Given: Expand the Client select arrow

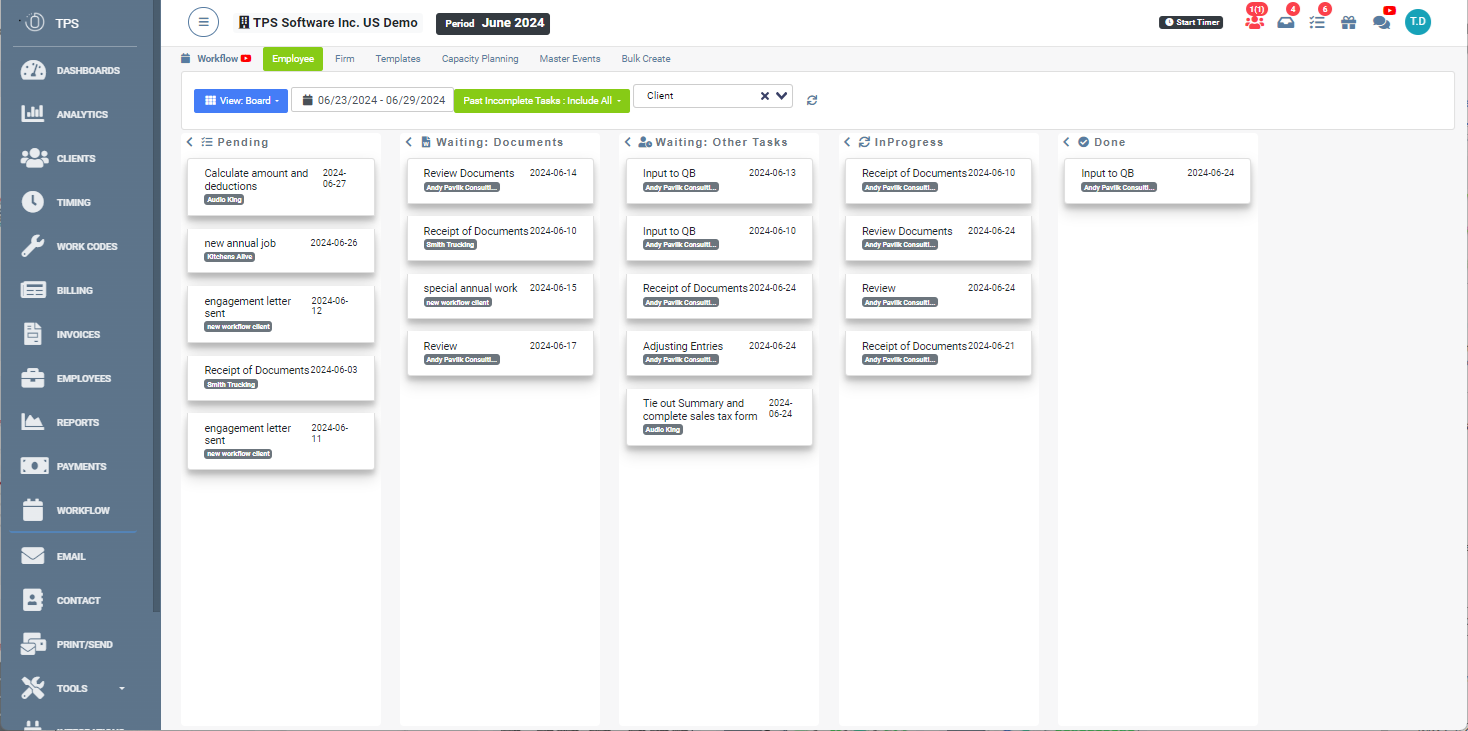Looking at the screenshot, I should [x=782, y=96].
